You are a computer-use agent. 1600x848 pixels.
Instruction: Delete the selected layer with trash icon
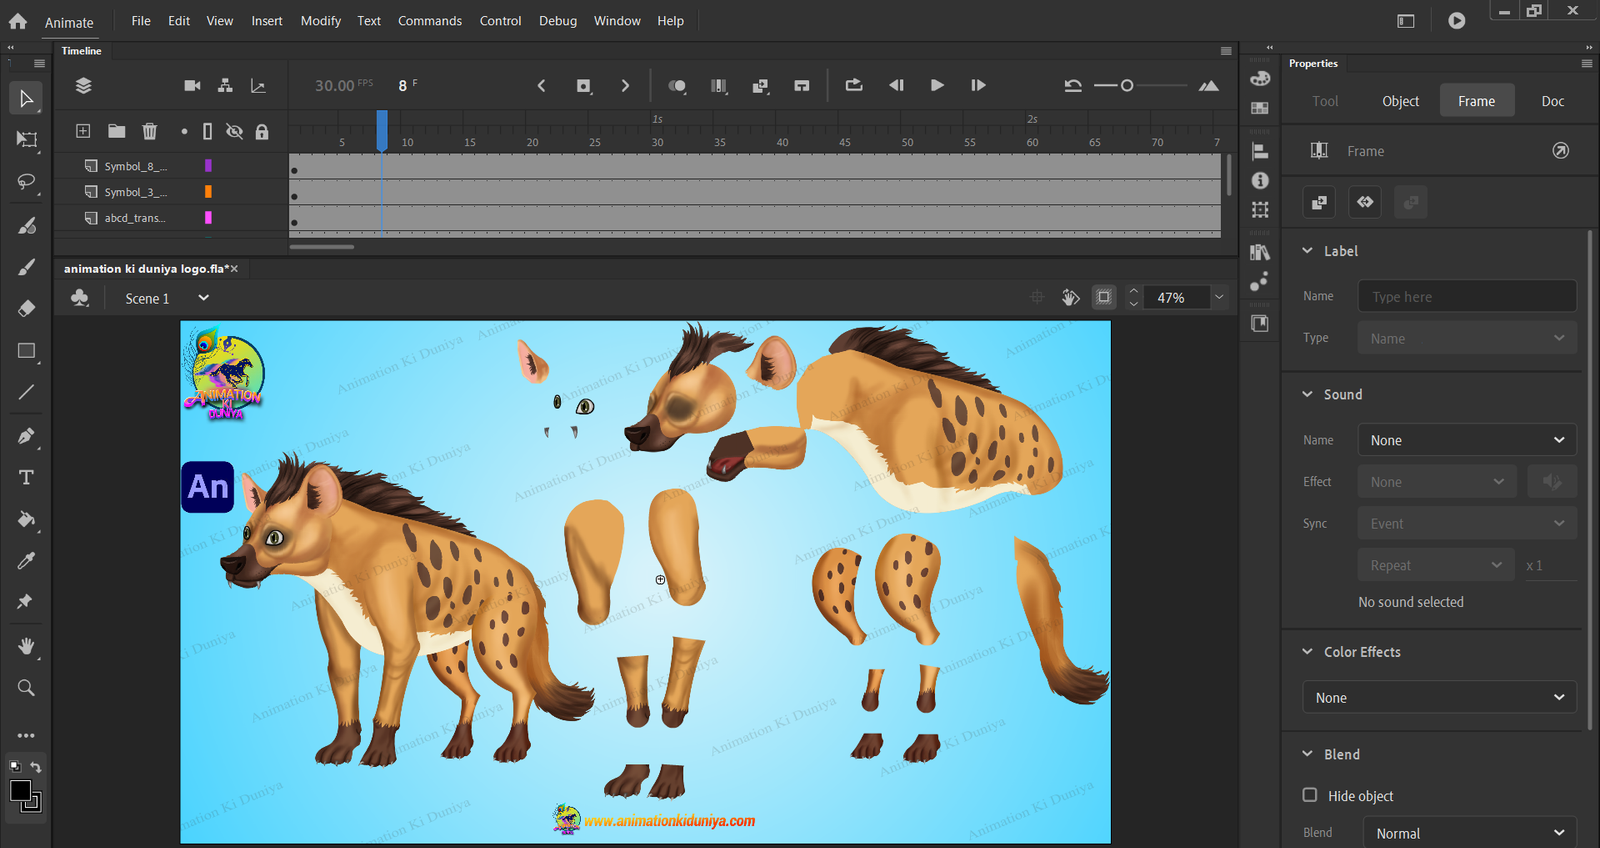(150, 131)
